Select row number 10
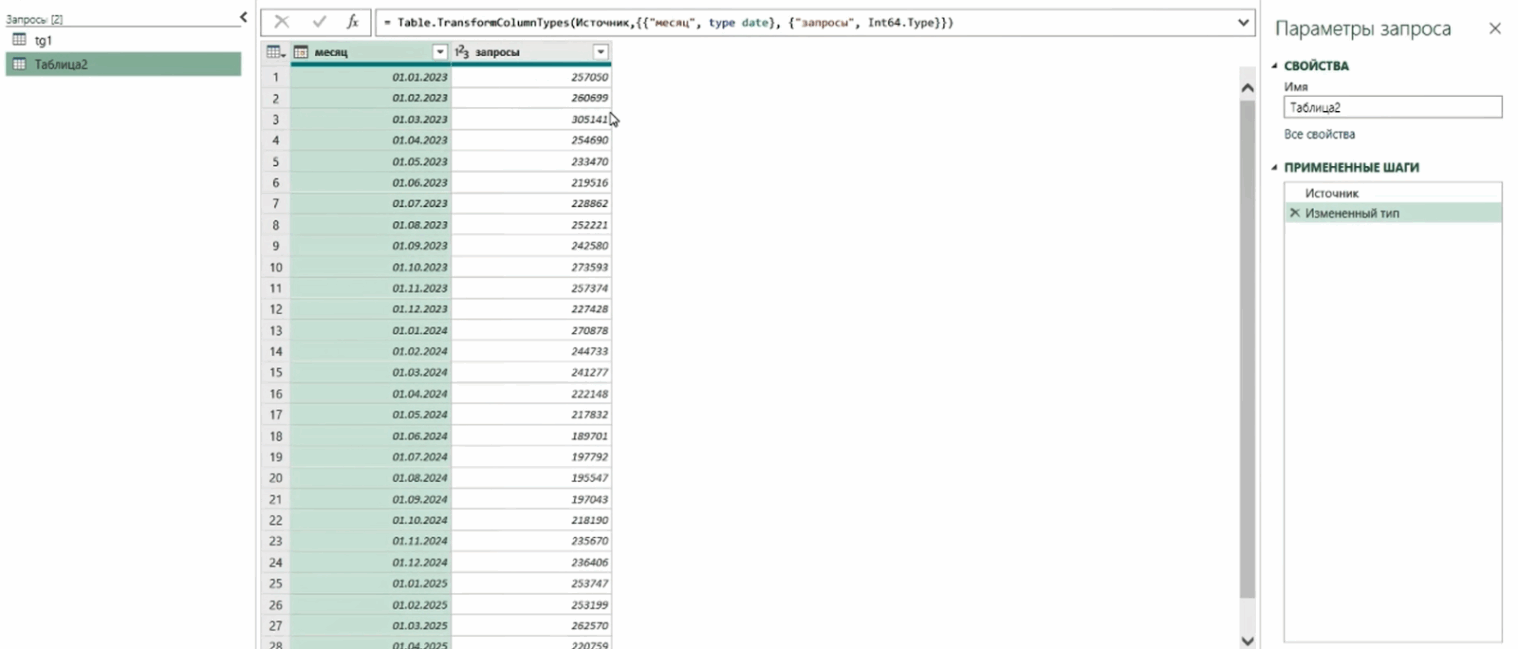1518x649 pixels. click(276, 267)
